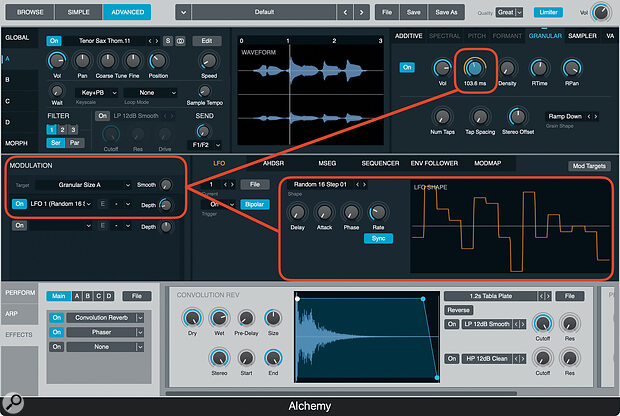Switch to the BROWSE view tab
This screenshot has width=620, height=416.
30,12
